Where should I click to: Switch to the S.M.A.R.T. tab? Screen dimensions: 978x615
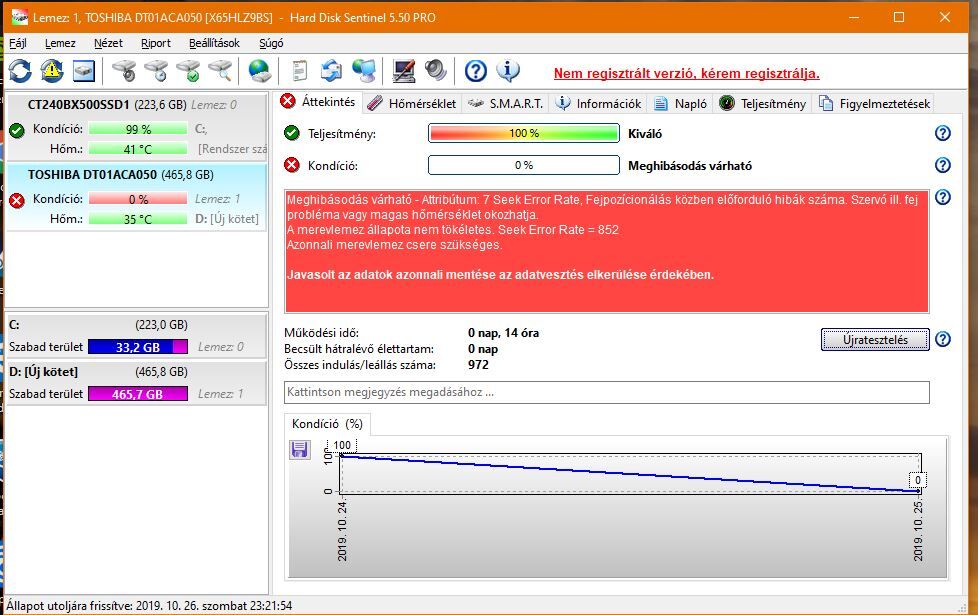[x=505, y=104]
